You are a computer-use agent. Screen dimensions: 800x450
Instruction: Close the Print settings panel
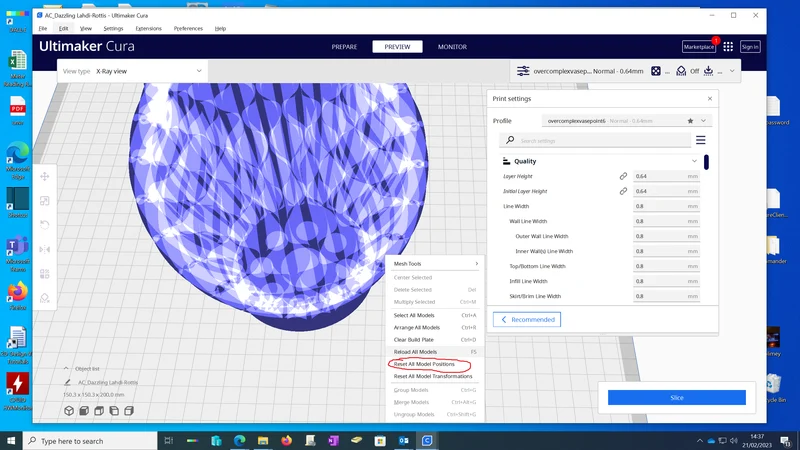[710, 99]
